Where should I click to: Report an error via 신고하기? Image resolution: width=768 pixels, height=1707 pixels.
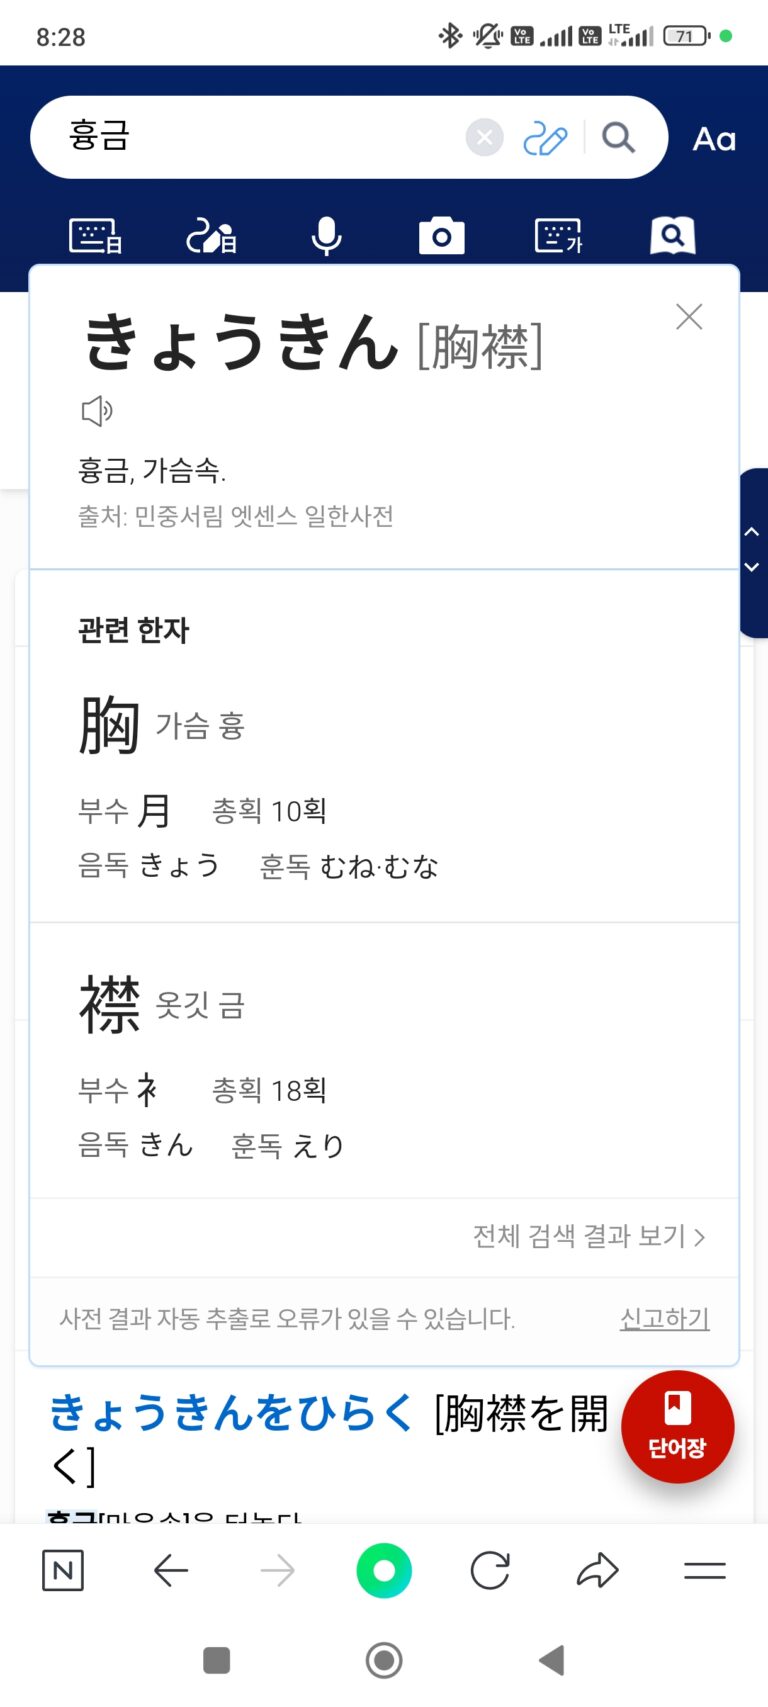pyautogui.click(x=664, y=1318)
